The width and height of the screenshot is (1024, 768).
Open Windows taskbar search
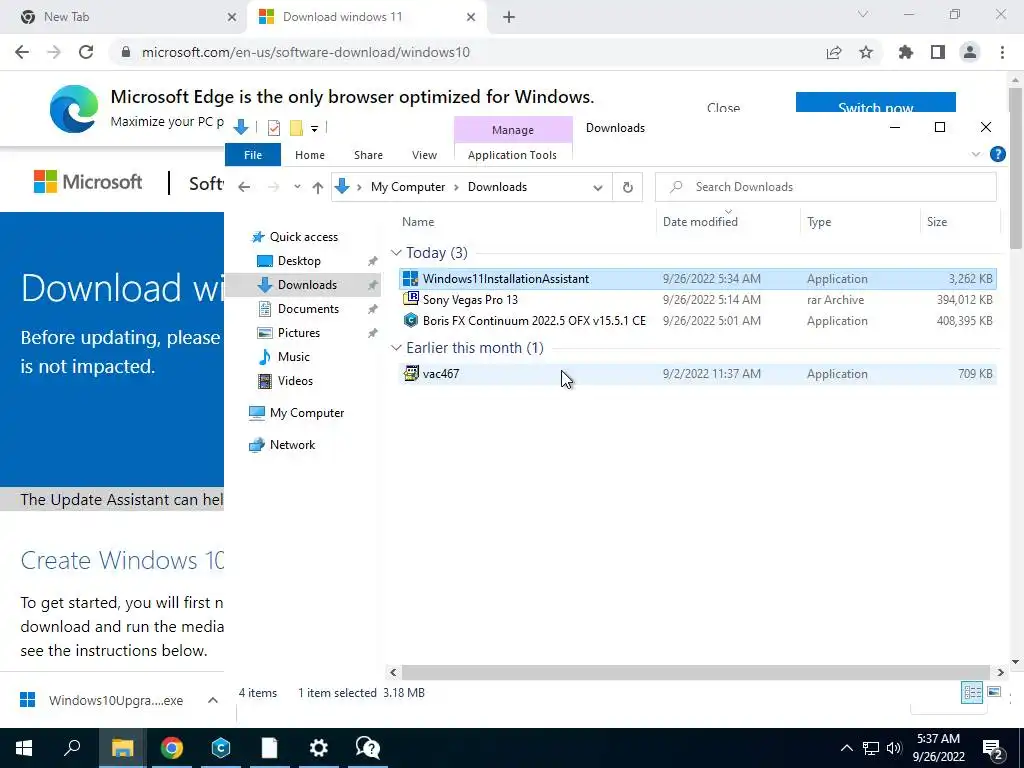click(72, 748)
